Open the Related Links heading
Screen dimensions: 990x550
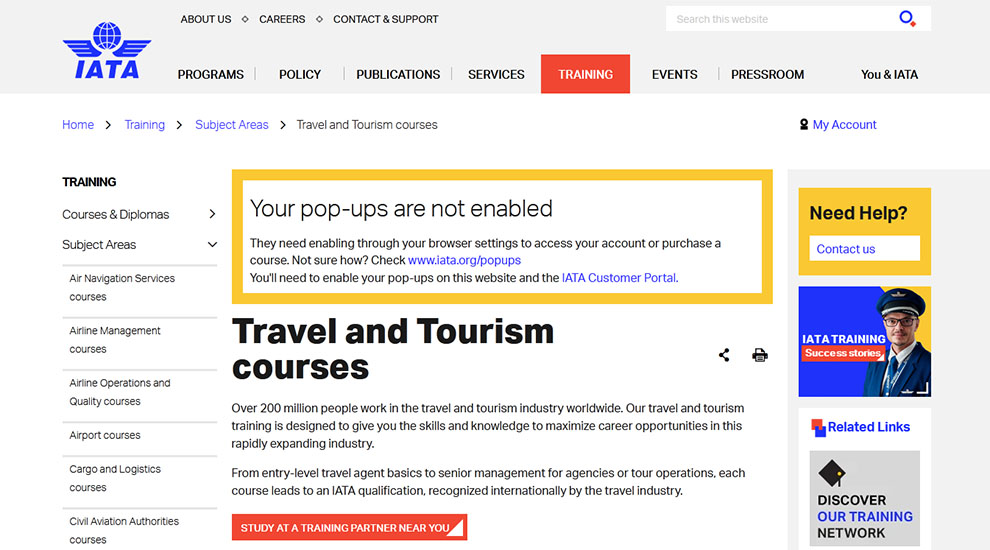click(869, 427)
